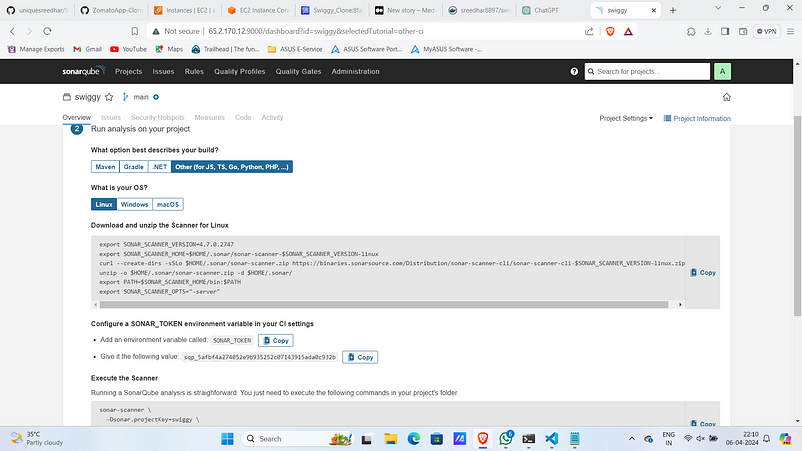Select Other (for JS, TS, Go...) build option

click(x=232, y=167)
